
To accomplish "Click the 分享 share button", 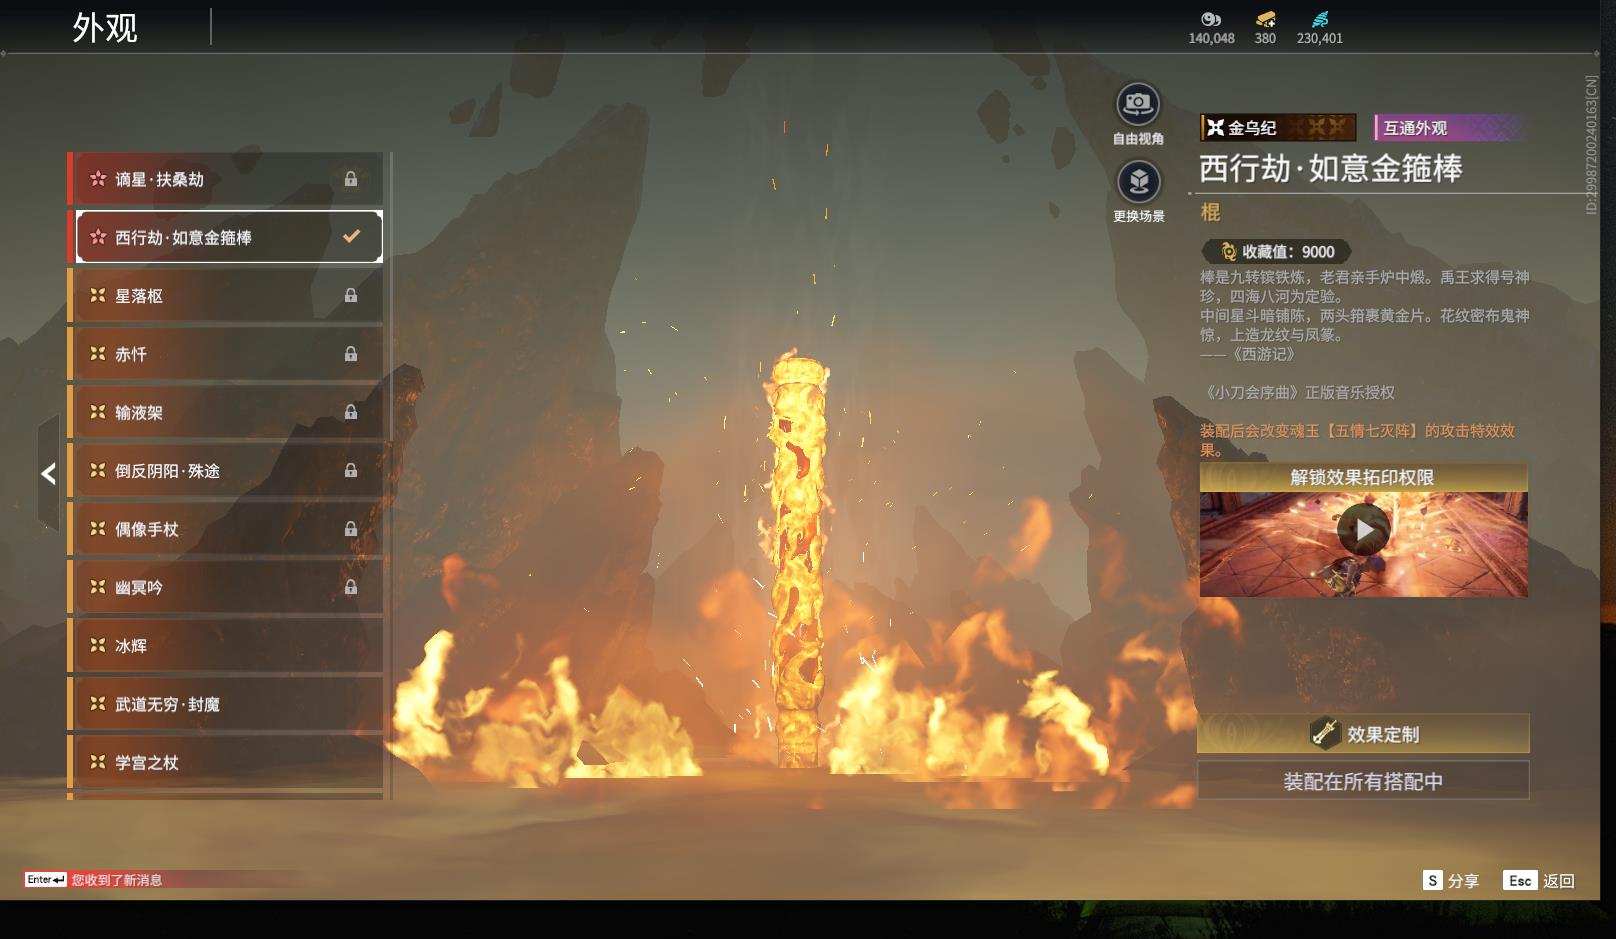I will (x=1451, y=880).
